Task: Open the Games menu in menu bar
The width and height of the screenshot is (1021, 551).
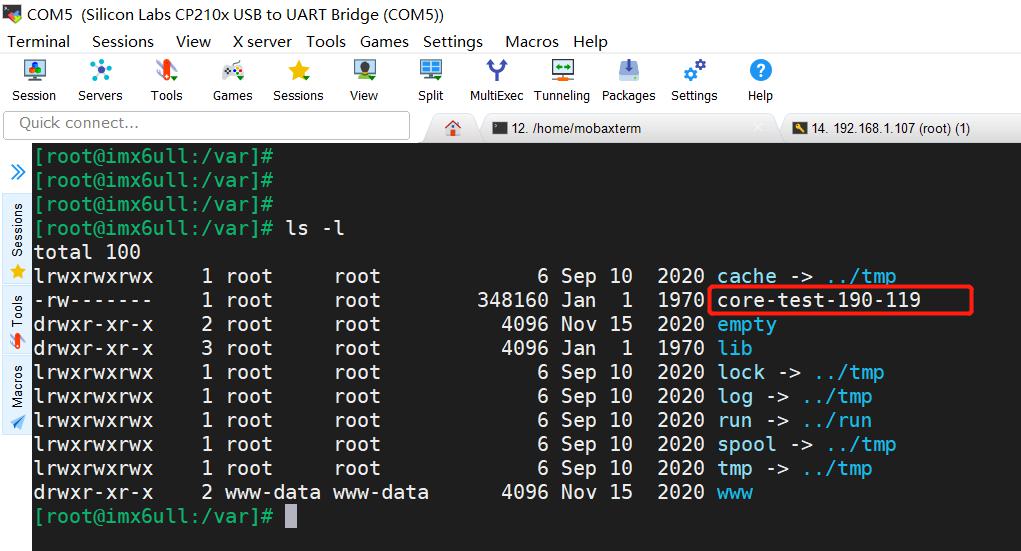Action: coord(384,42)
